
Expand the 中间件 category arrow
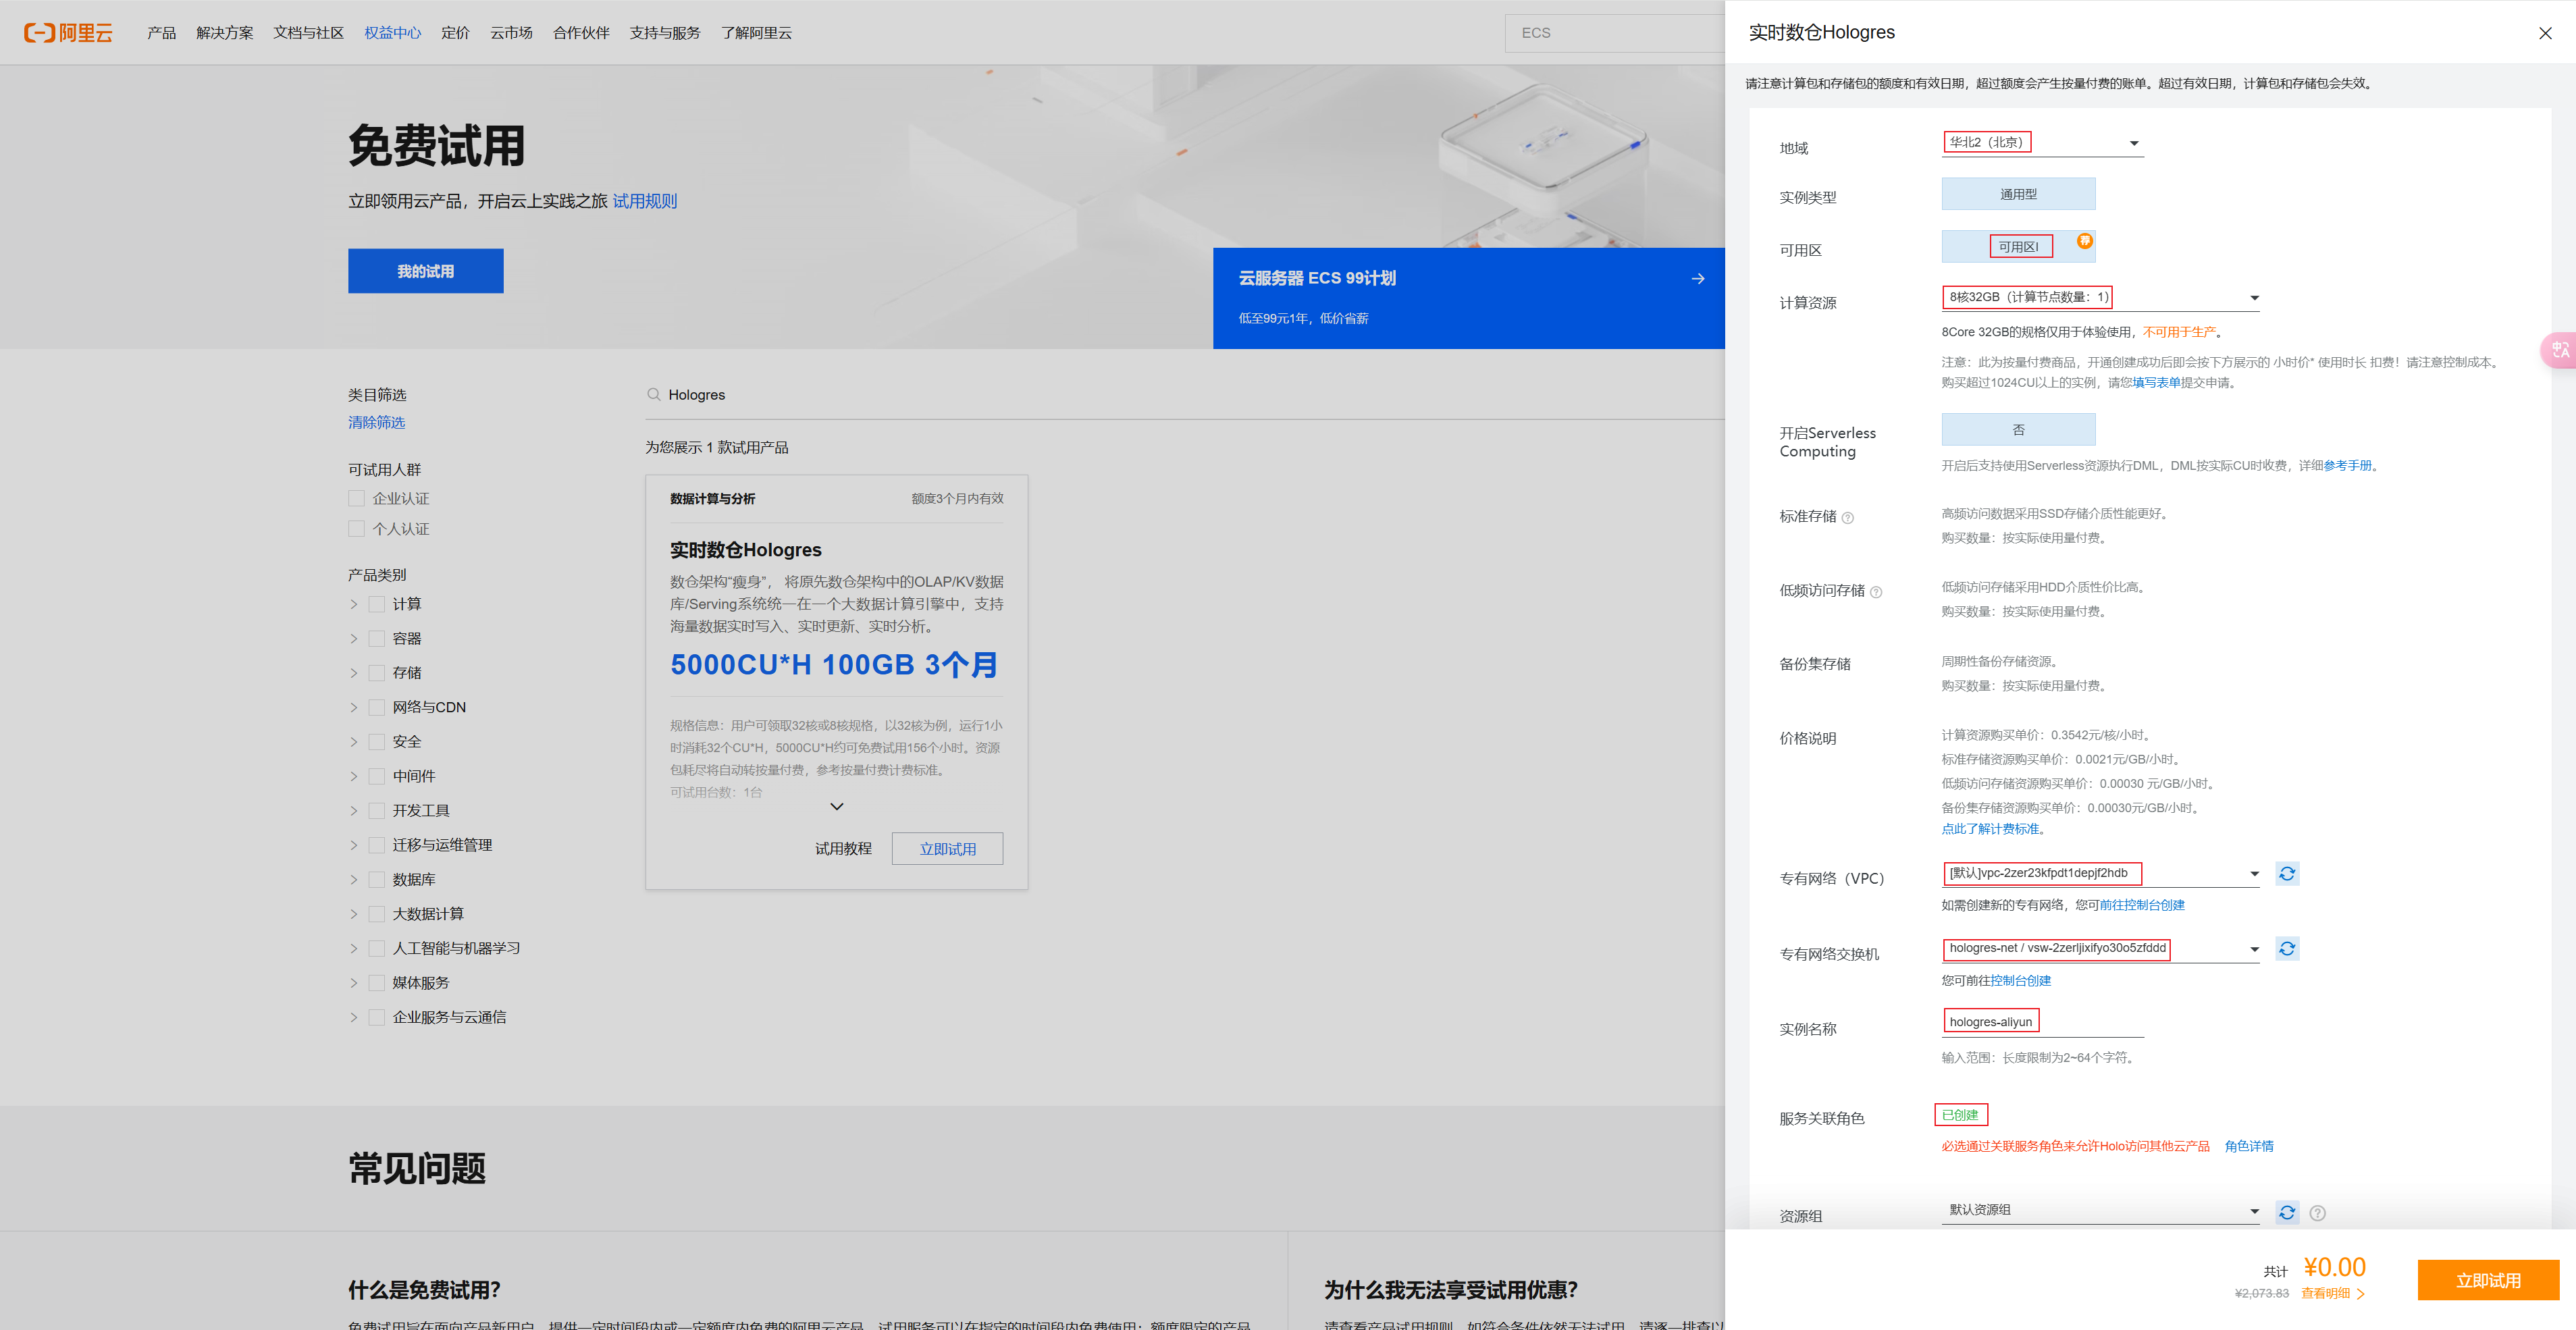354,776
